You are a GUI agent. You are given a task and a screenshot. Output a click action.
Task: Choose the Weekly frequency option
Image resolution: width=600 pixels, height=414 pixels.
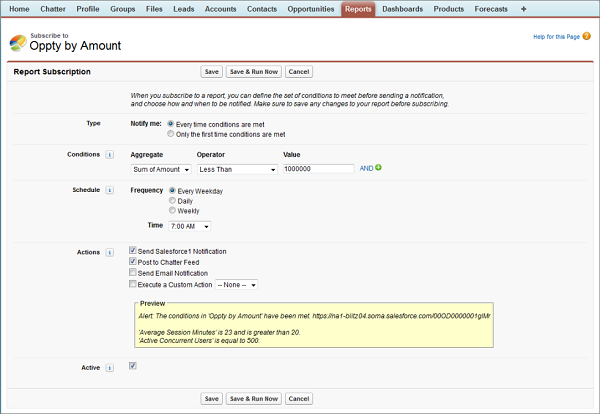tap(173, 210)
